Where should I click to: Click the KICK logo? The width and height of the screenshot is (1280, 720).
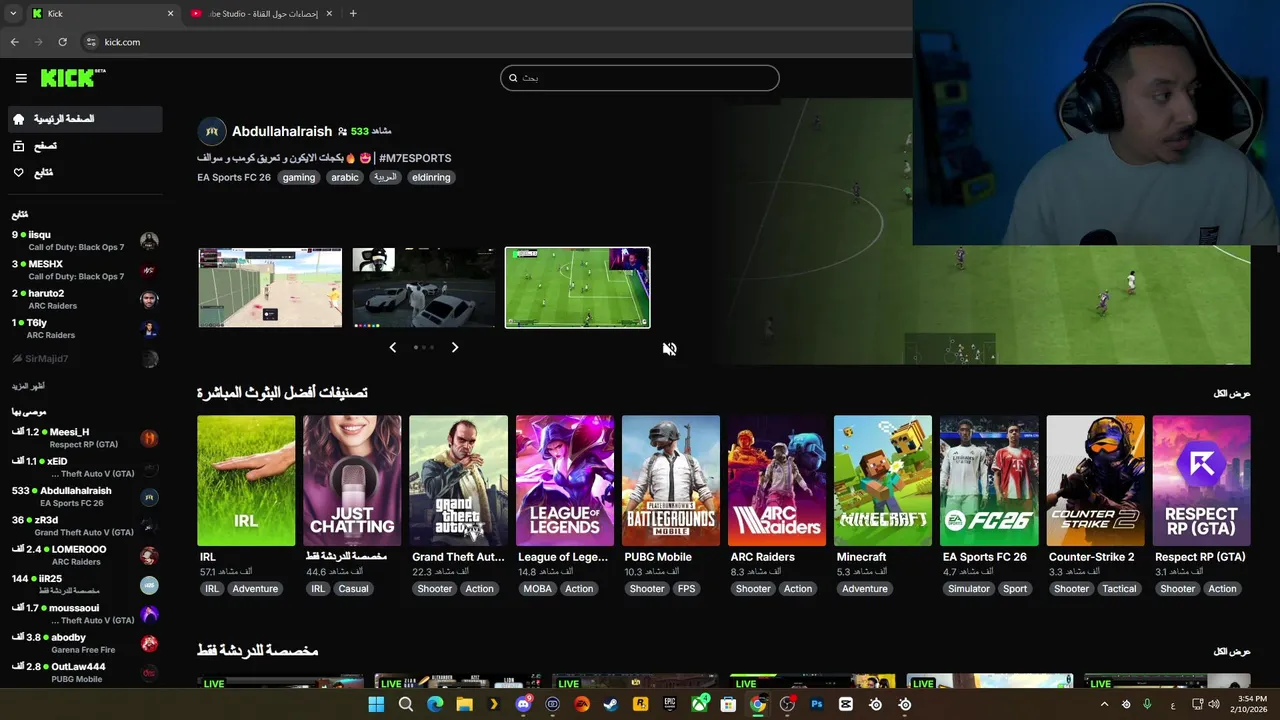click(73, 78)
